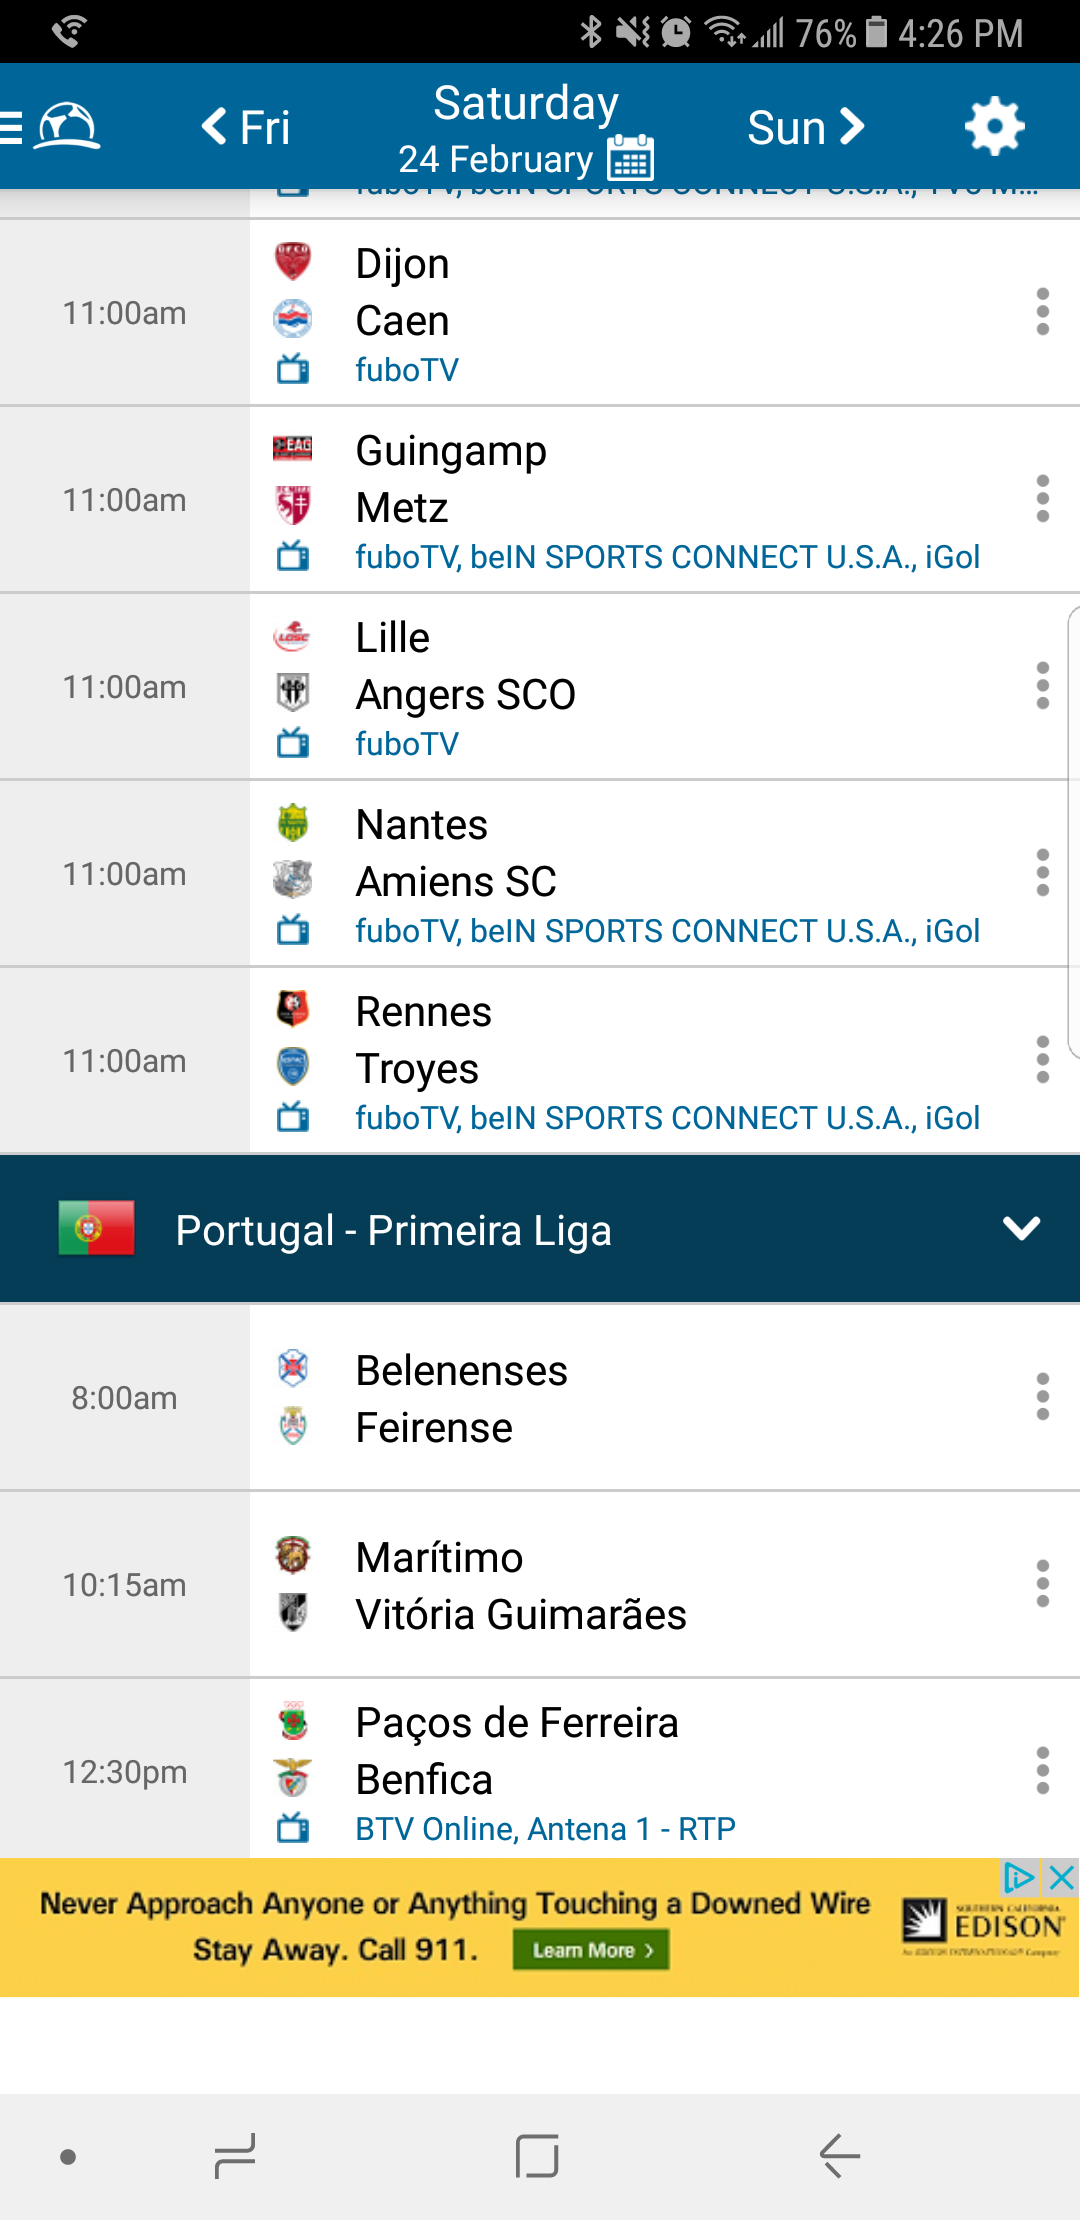Viewport: 1080px width, 2220px height.
Task: Go to previous day Fri
Action: pyautogui.click(x=246, y=127)
